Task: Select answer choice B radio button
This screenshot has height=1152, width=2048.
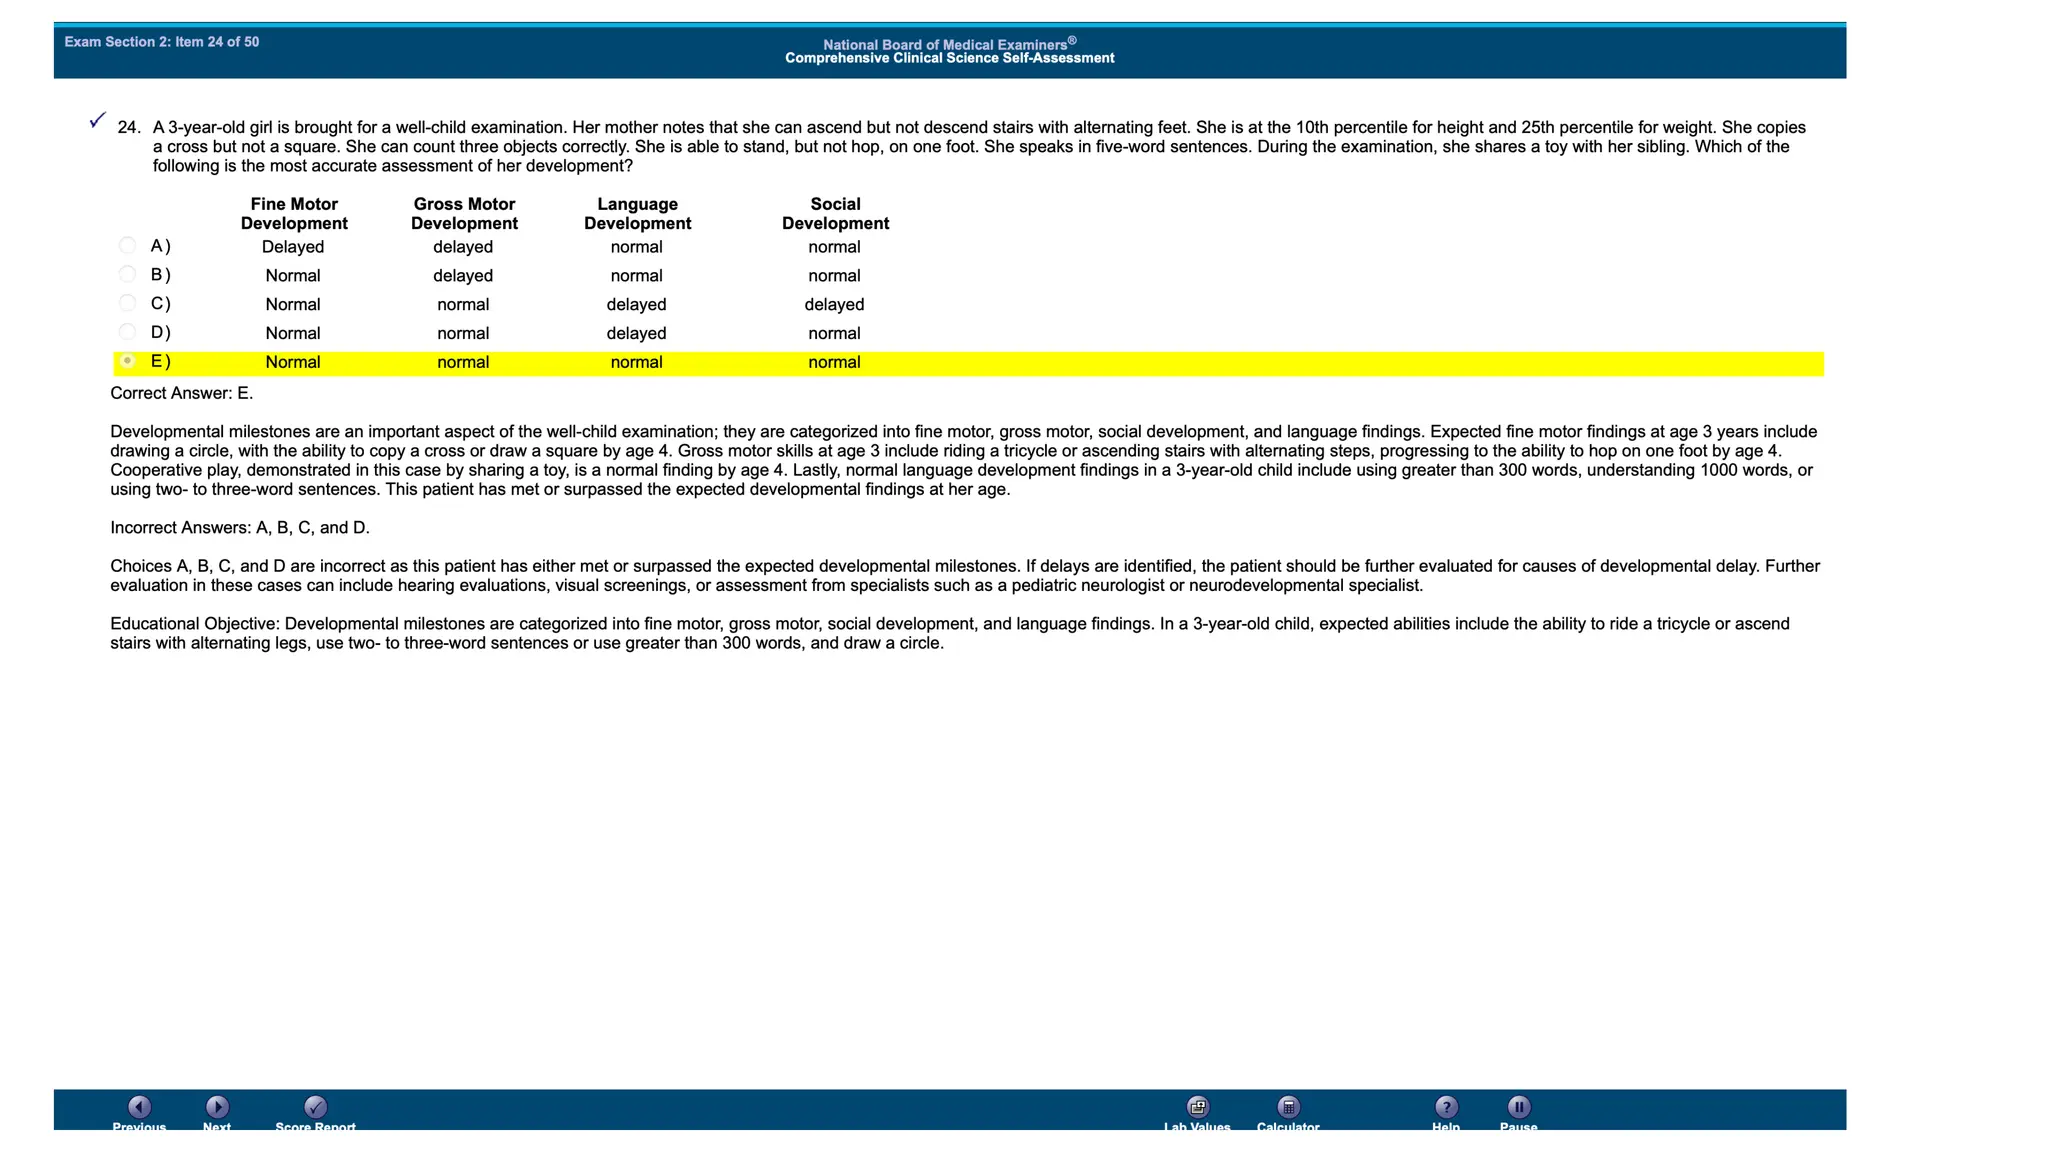Action: tap(127, 275)
